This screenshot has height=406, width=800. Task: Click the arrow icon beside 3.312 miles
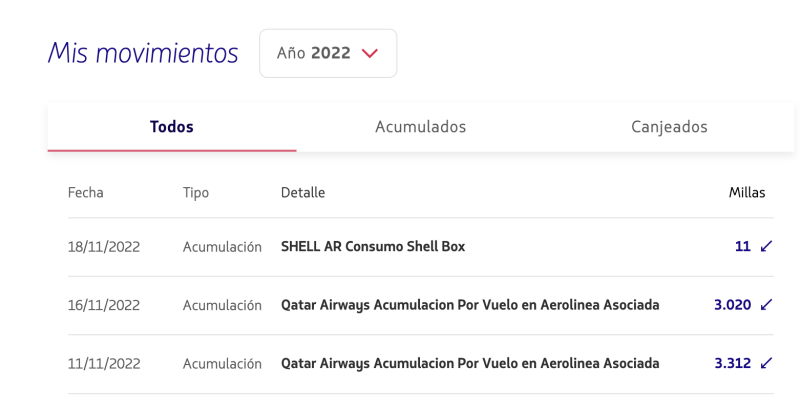[766, 363]
